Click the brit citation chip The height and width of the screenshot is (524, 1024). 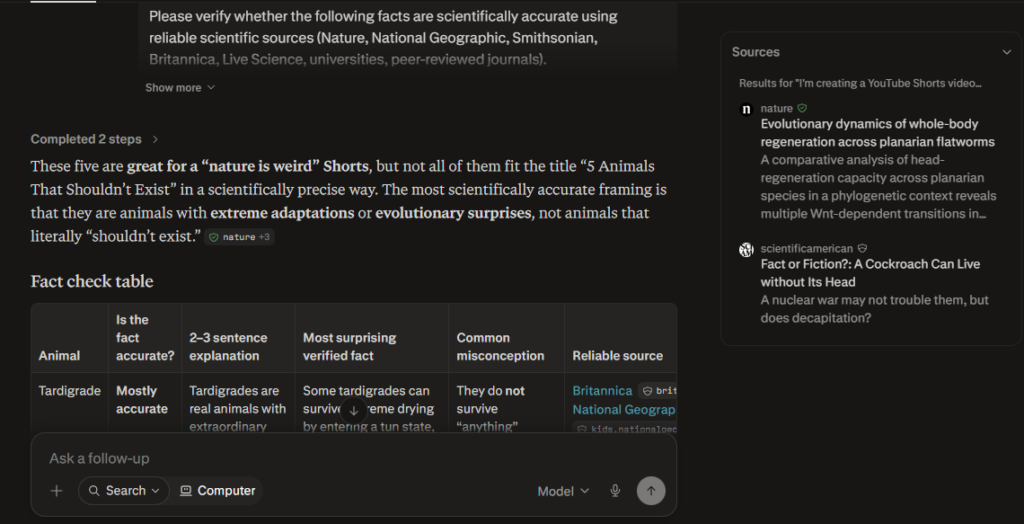pyautogui.click(x=657, y=391)
